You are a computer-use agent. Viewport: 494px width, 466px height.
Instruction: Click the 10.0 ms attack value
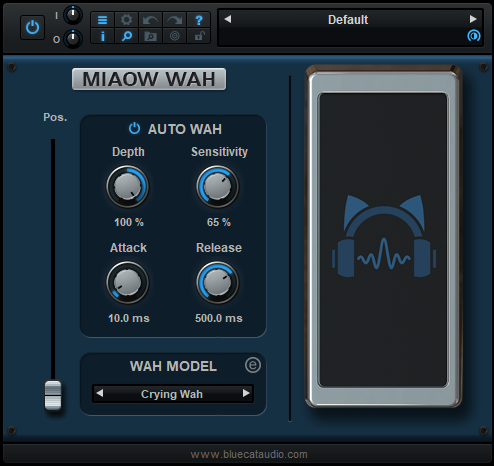tap(129, 318)
